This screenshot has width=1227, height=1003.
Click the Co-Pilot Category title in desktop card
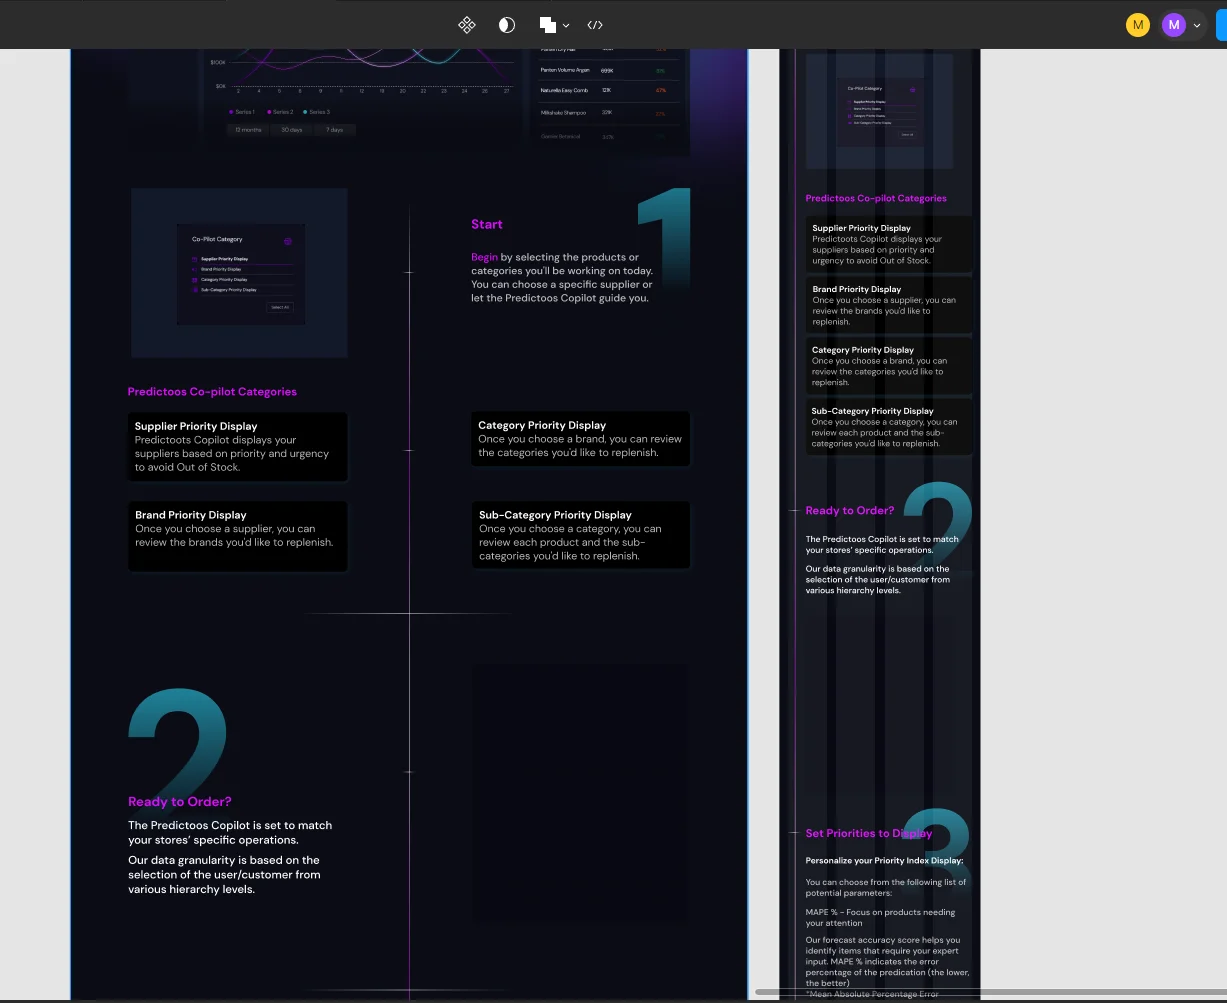(x=217, y=240)
